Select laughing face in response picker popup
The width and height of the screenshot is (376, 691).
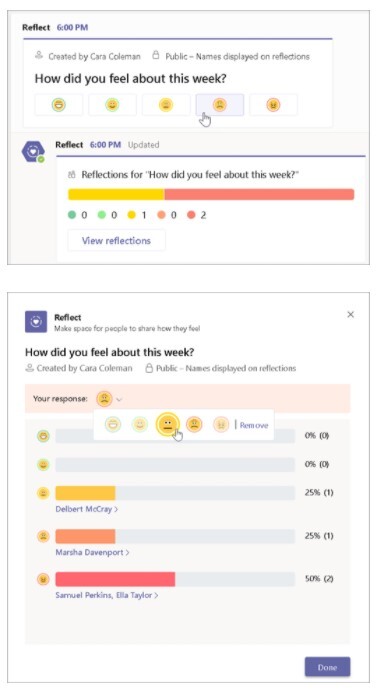coord(113,424)
